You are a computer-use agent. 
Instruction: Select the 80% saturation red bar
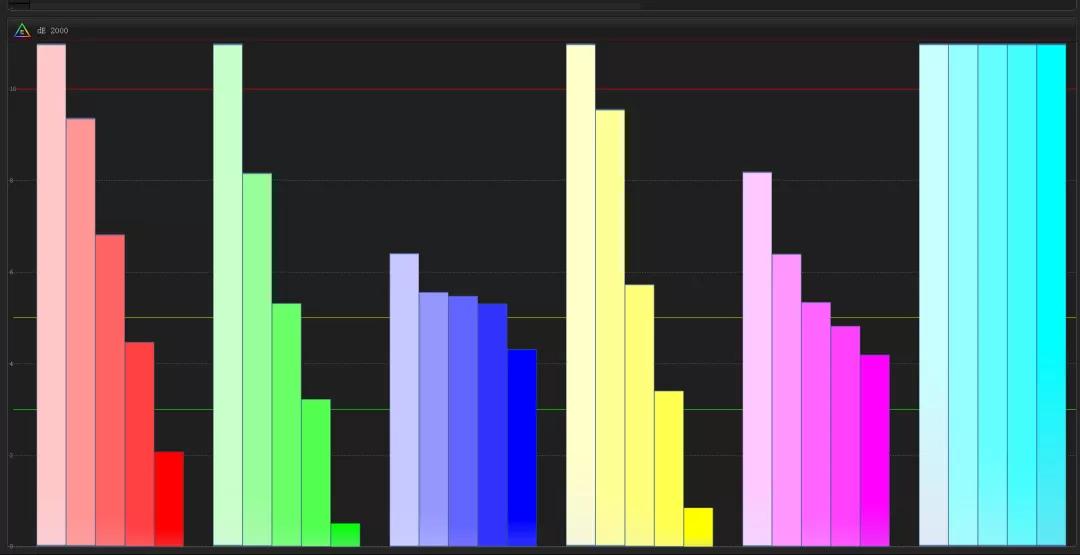(x=140, y=444)
